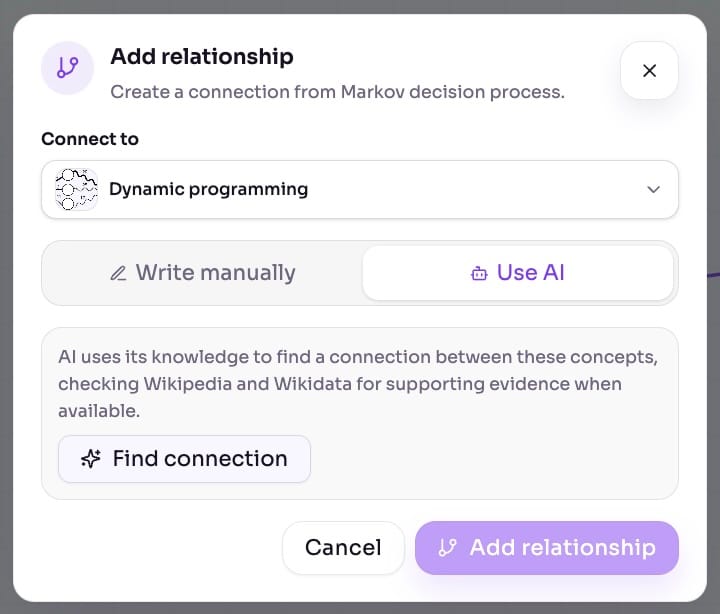Image resolution: width=720 pixels, height=614 pixels.
Task: Expand the Connect to dropdown chevron
Action: click(x=653, y=189)
